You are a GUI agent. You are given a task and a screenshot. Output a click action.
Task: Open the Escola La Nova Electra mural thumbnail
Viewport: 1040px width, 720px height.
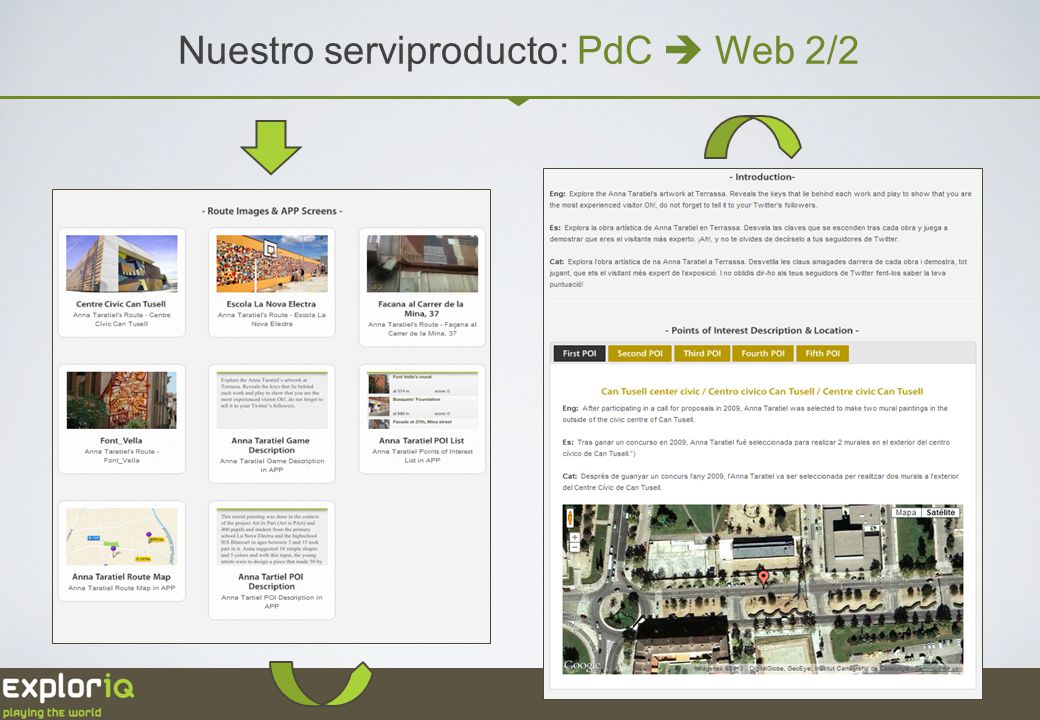(x=272, y=263)
